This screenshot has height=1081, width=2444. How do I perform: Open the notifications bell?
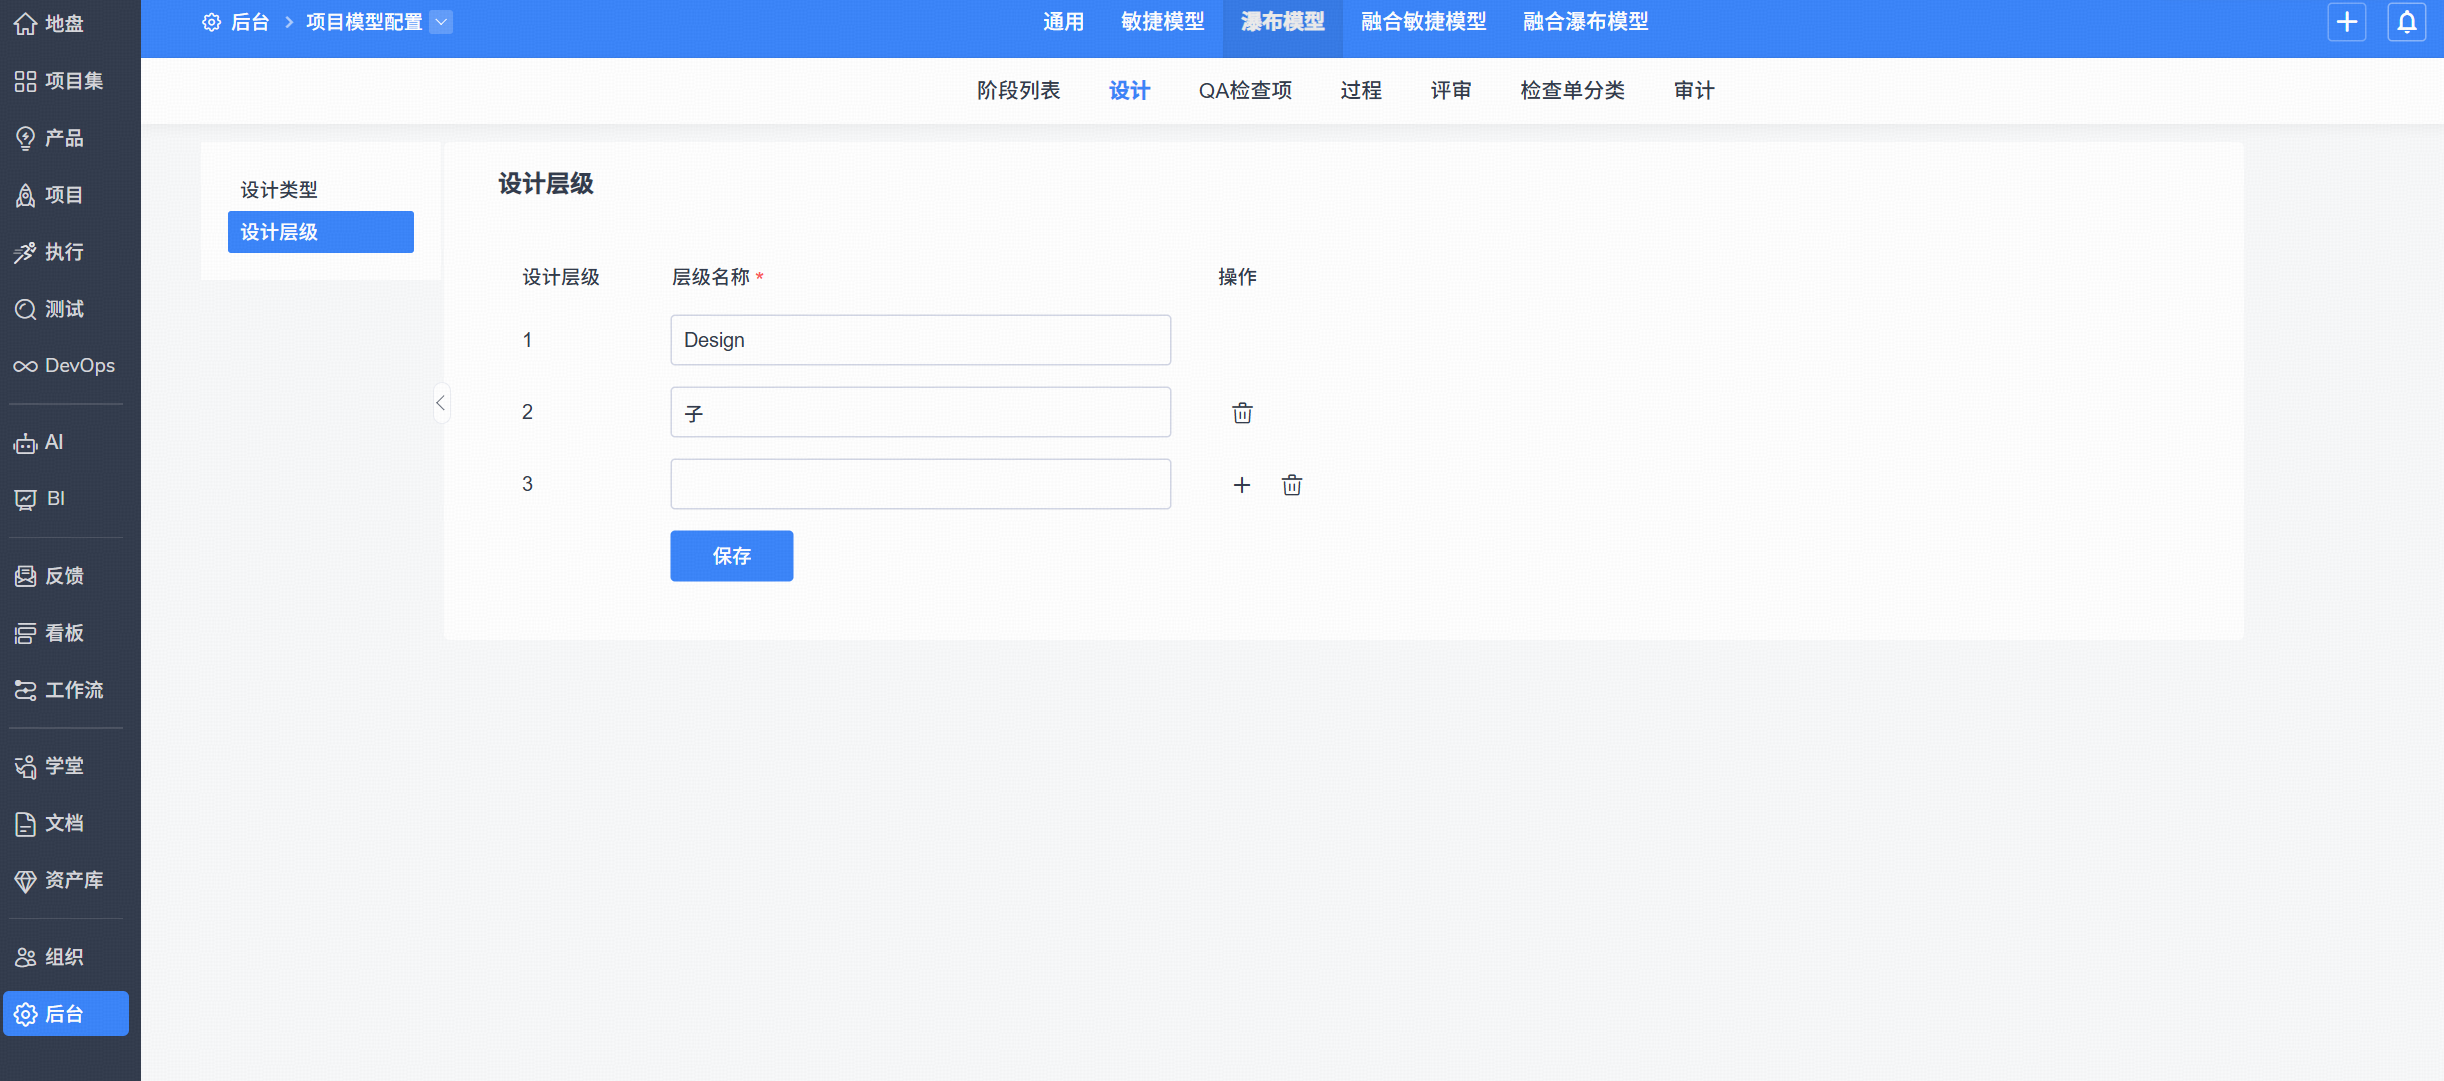2407,22
